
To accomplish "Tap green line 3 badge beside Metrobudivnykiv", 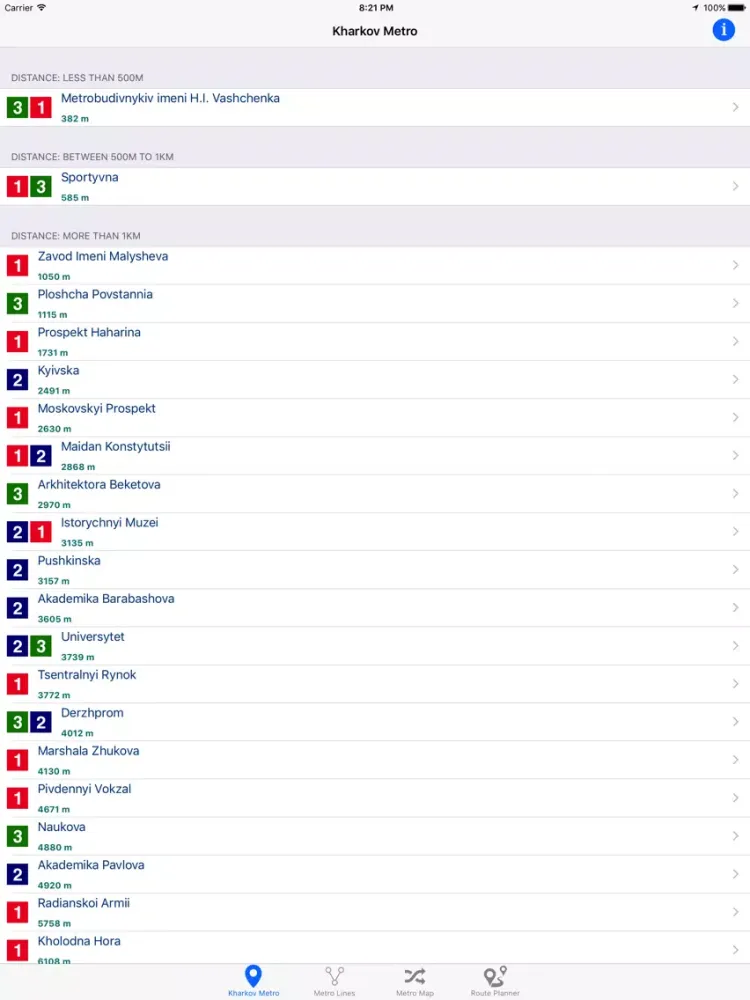I will (x=17, y=108).
